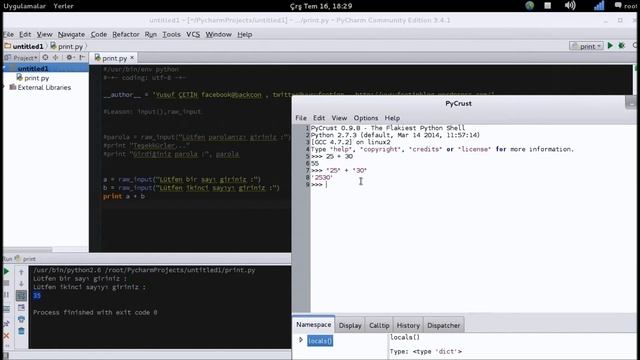Open the PyCharm Run menu

click(151, 34)
